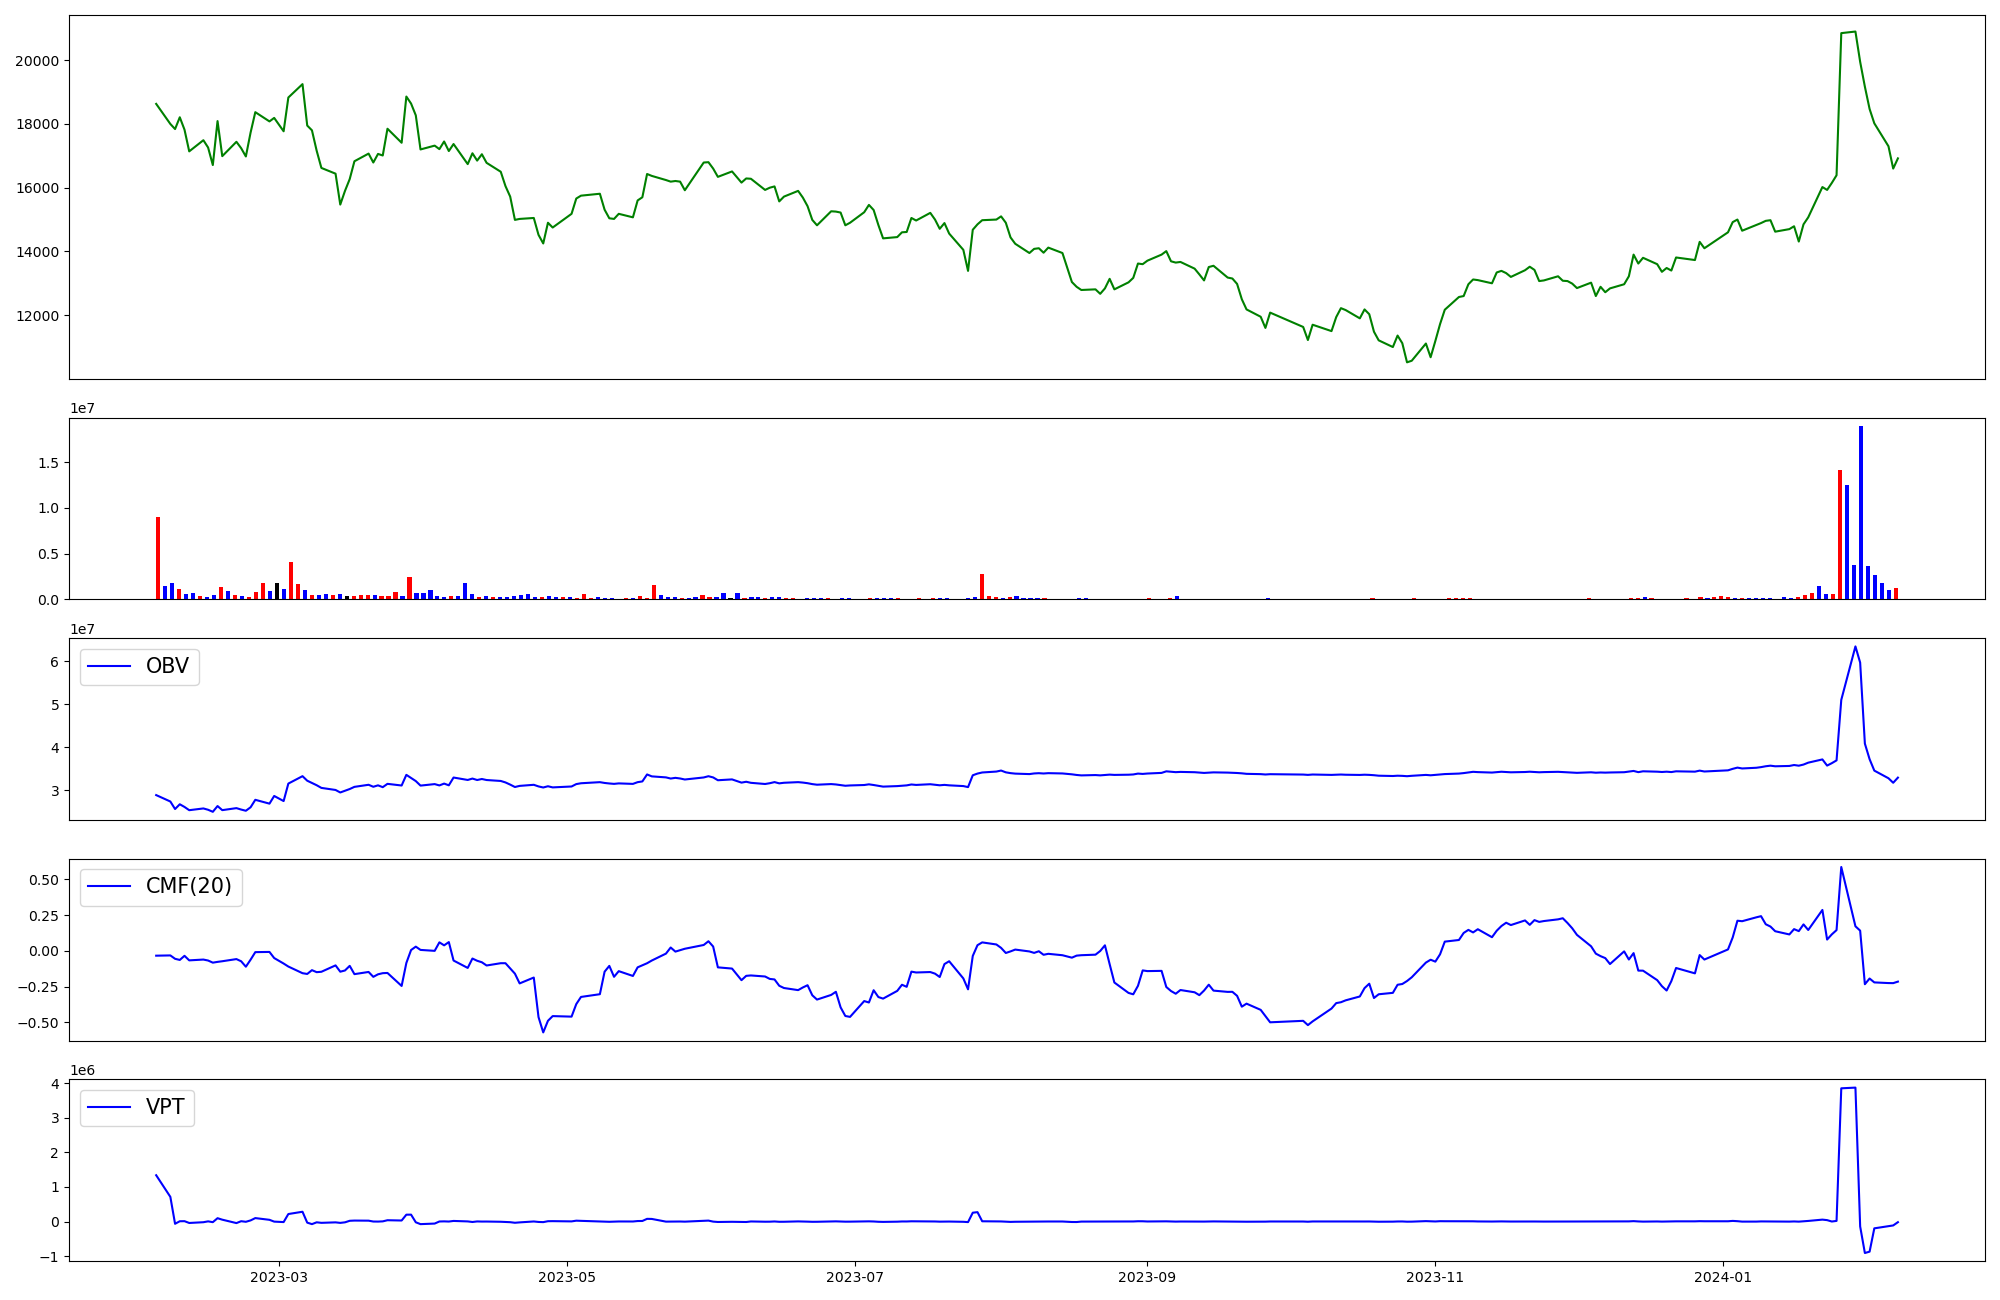Click the 2023-05 x-axis tick label

567,1277
